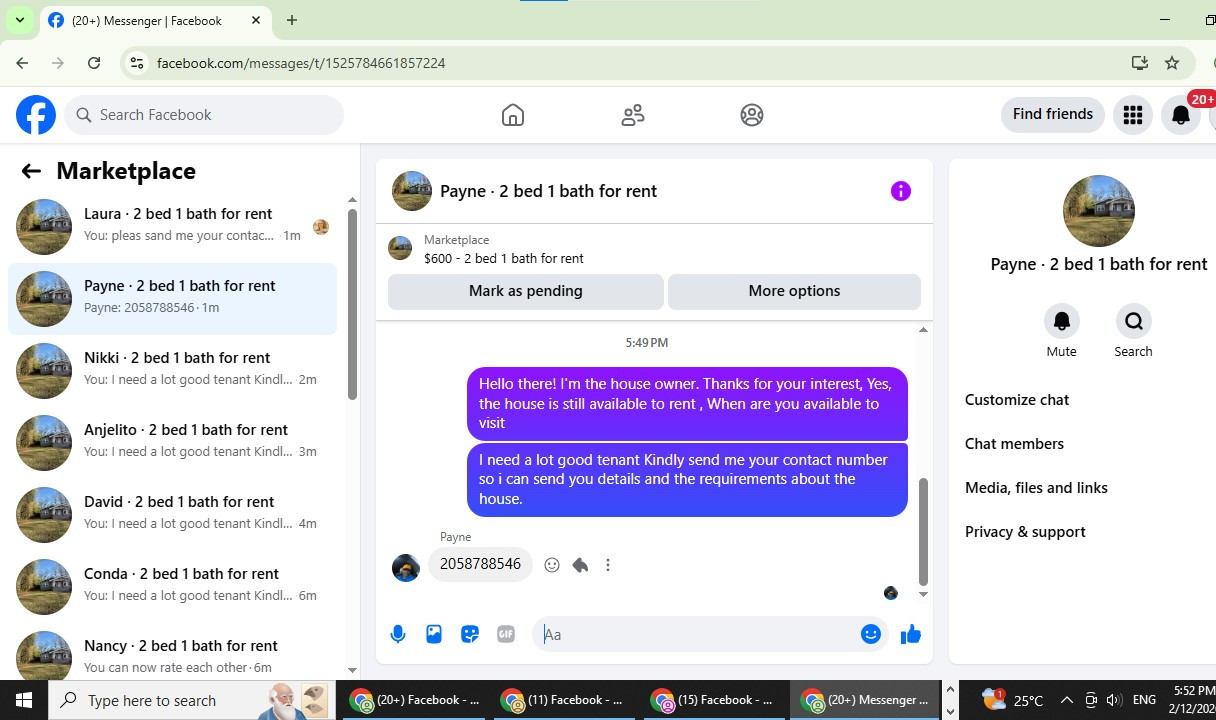Click the Windows taskbar search box

click(x=191, y=700)
